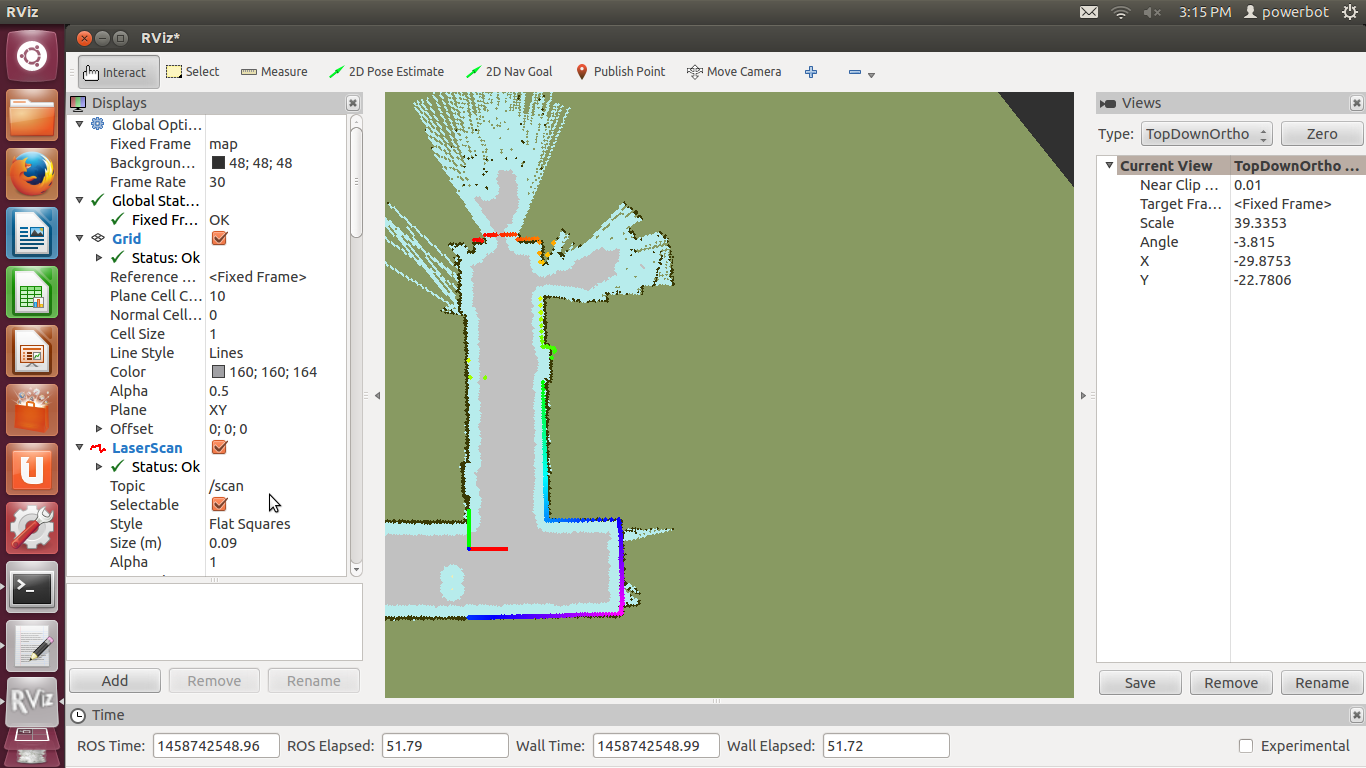
Task: Close the Views panel
Action: (1356, 103)
